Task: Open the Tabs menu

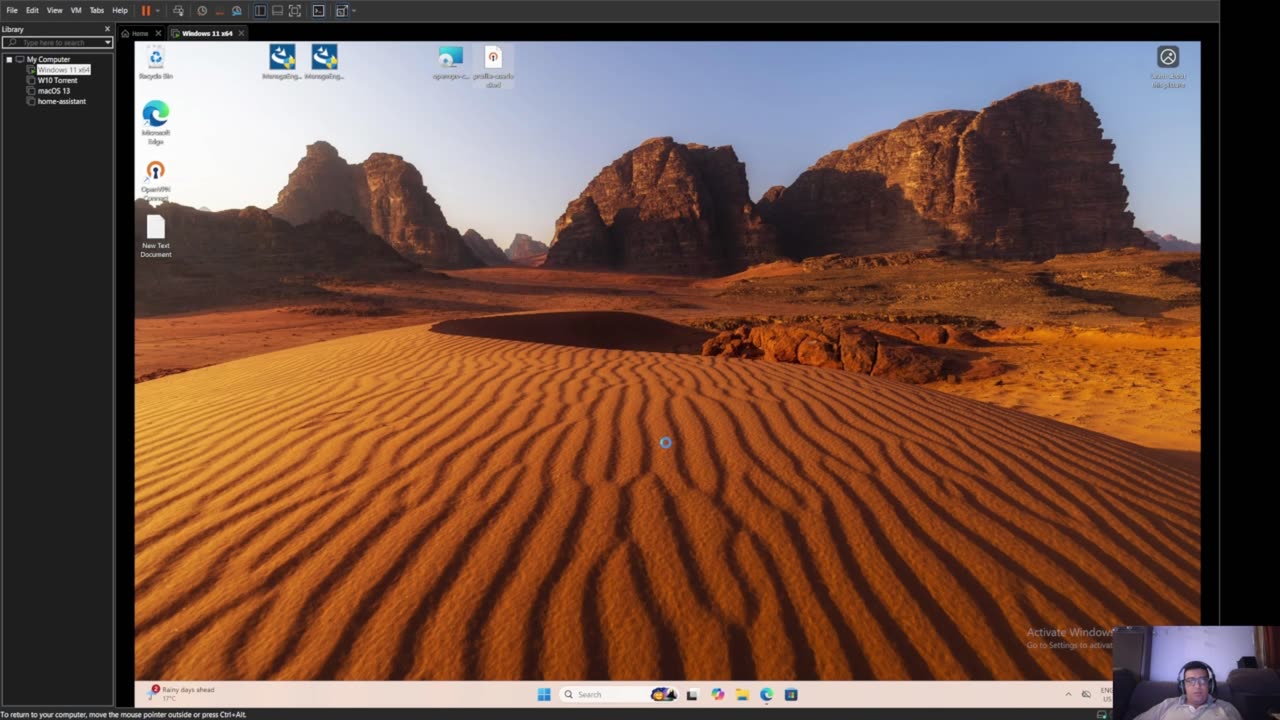Action: 97,10
